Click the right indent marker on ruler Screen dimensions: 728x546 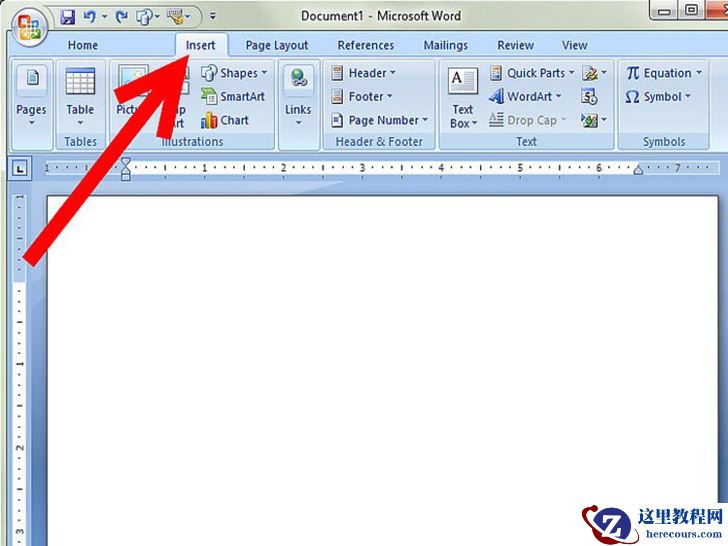tap(638, 170)
